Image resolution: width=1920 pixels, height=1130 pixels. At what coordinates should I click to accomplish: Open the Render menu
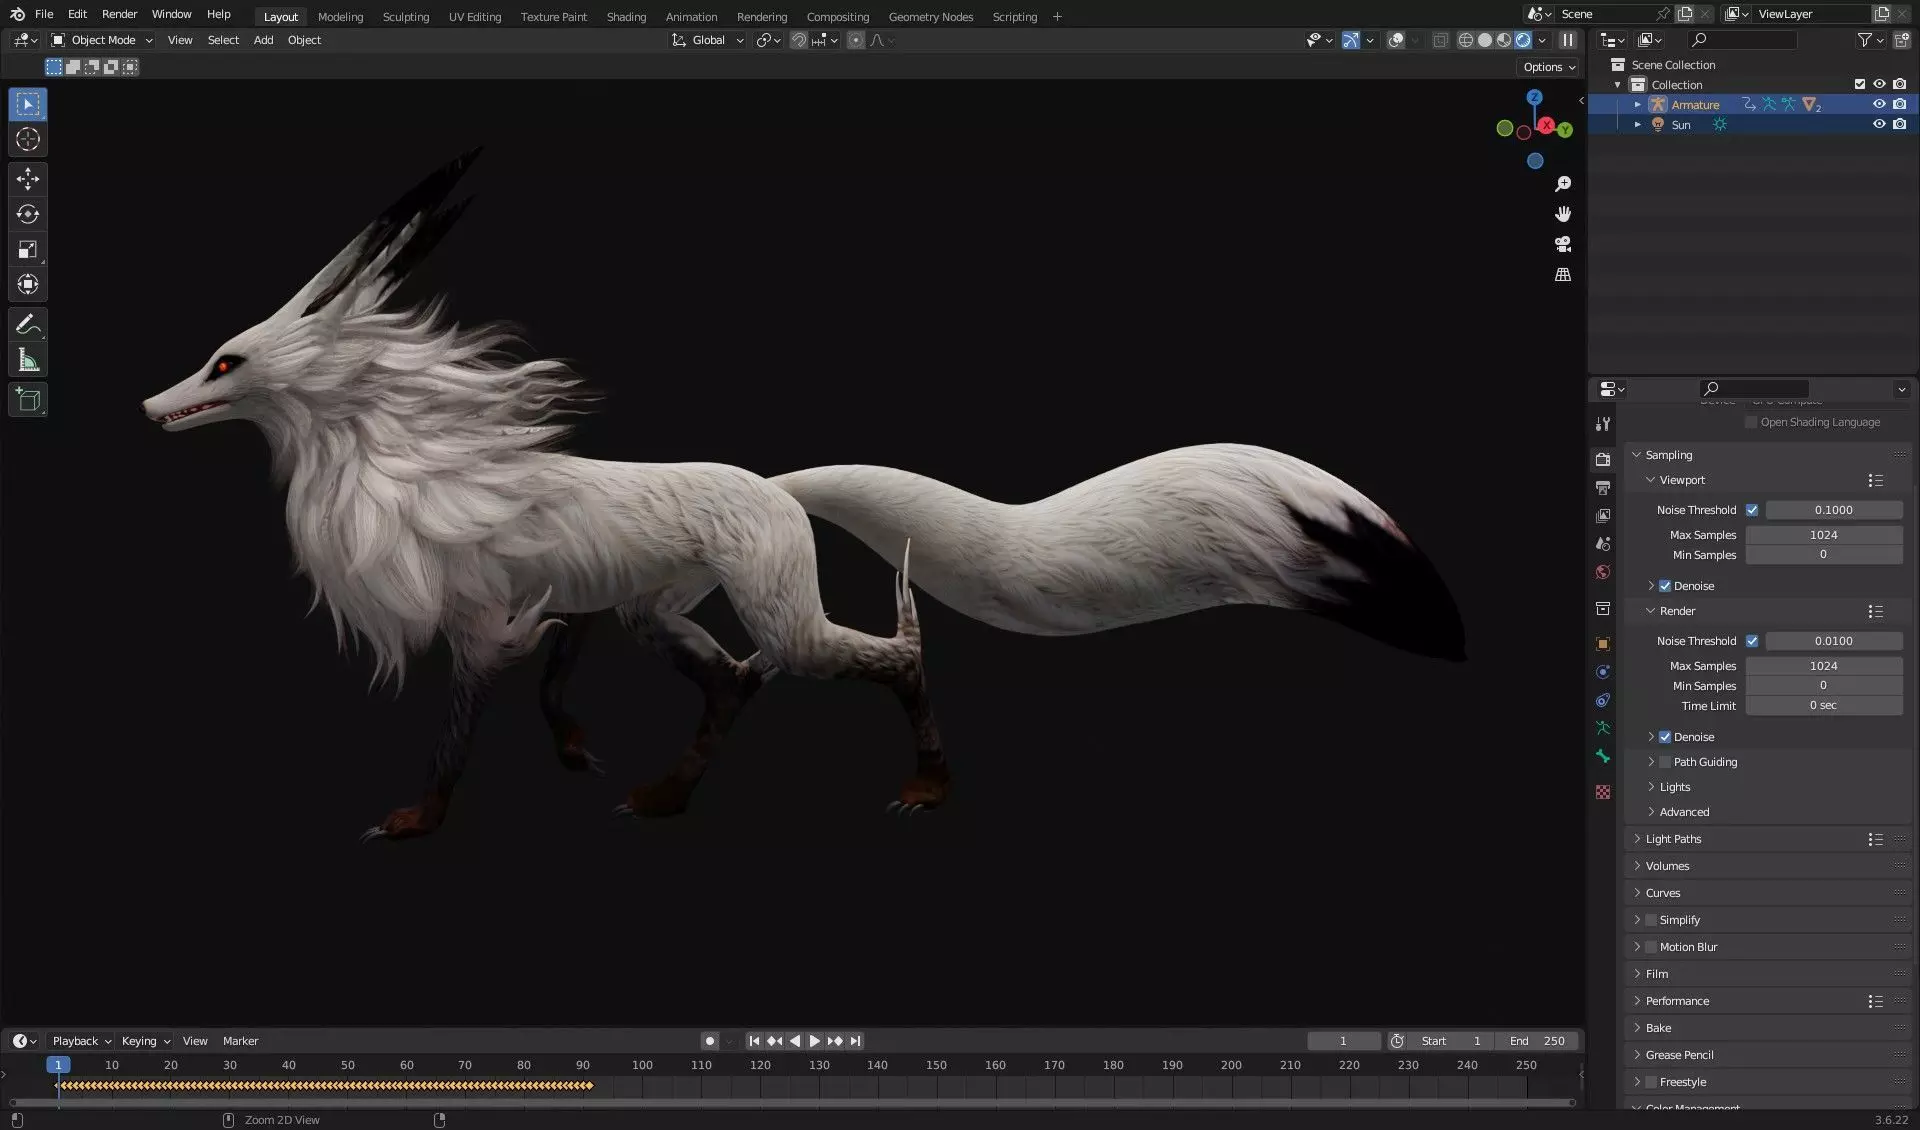[119, 14]
